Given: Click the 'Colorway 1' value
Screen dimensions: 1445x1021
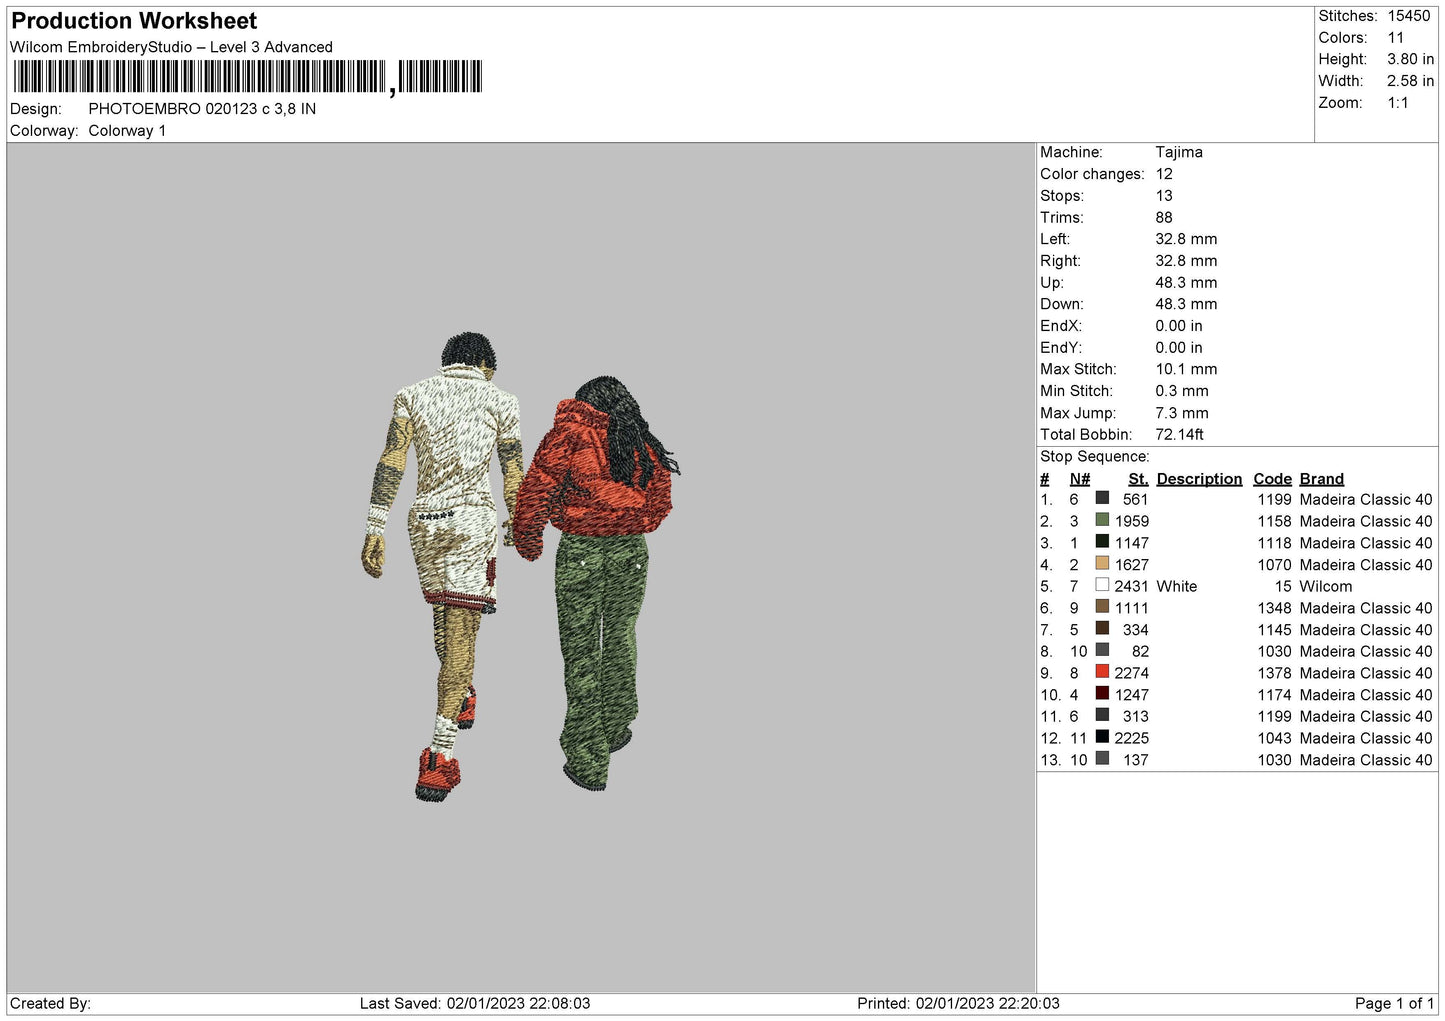Looking at the screenshot, I should tap(127, 131).
